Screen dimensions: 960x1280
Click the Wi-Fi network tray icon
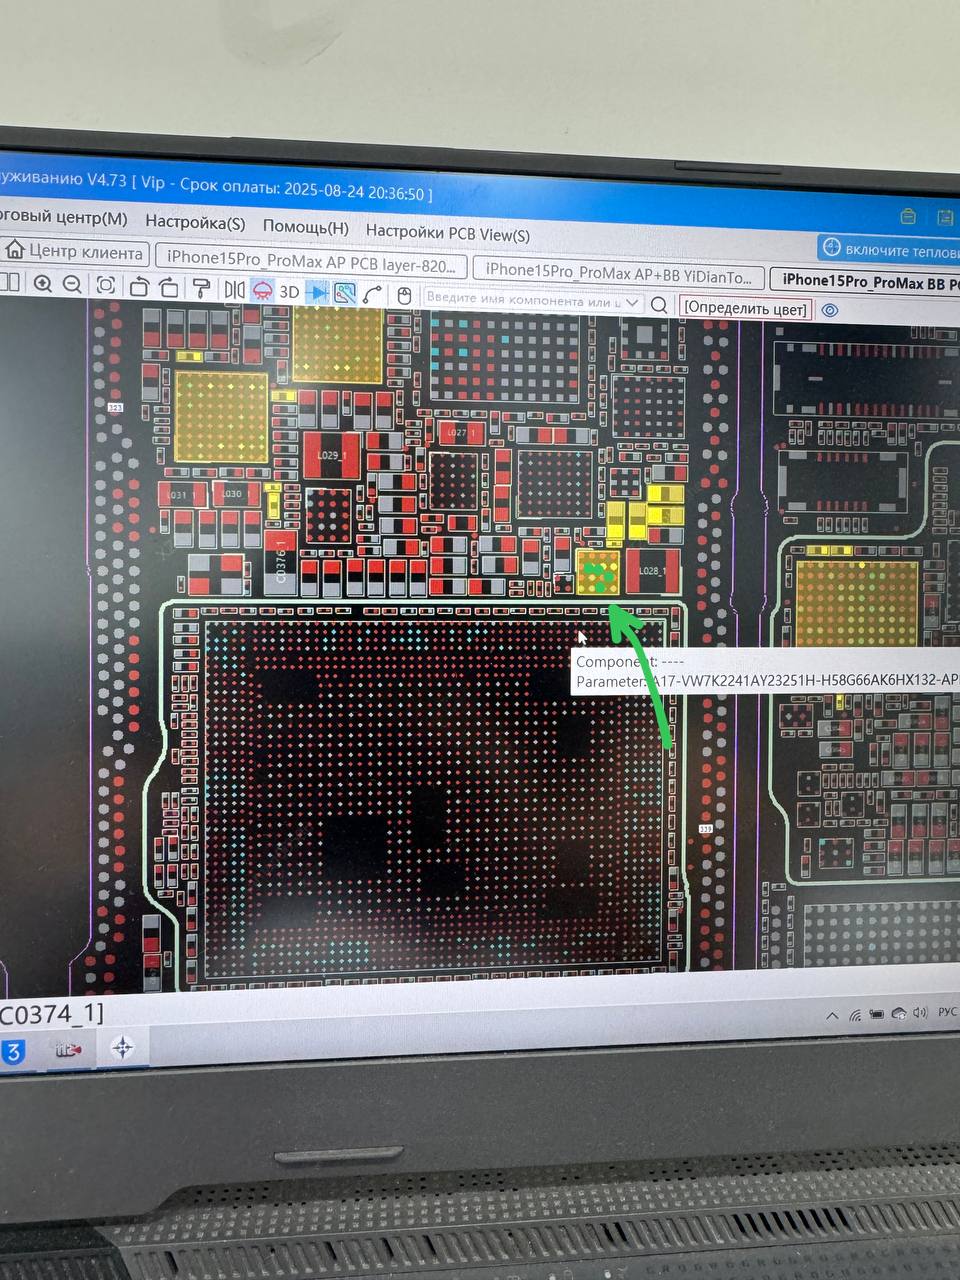(855, 1016)
